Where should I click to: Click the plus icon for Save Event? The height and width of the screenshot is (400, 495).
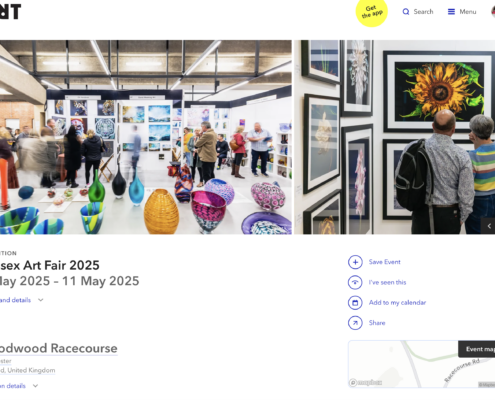pyautogui.click(x=355, y=262)
